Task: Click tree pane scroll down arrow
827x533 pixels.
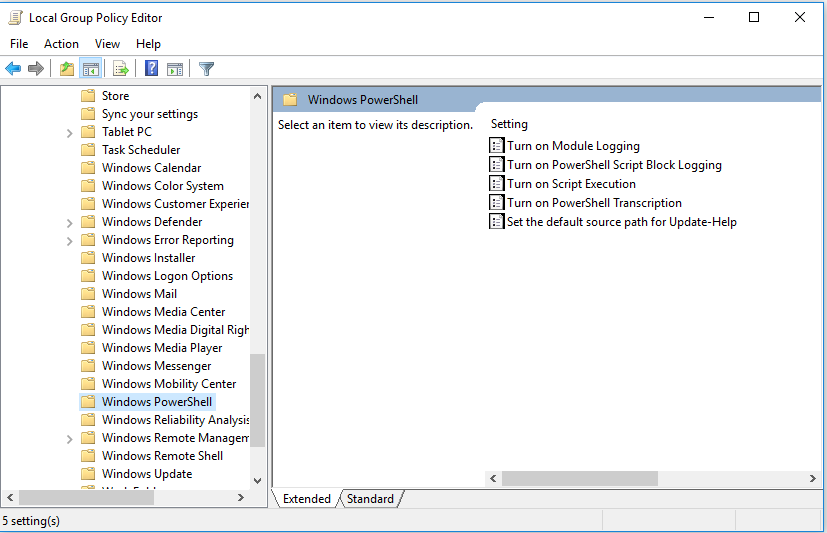Action: pos(257,480)
